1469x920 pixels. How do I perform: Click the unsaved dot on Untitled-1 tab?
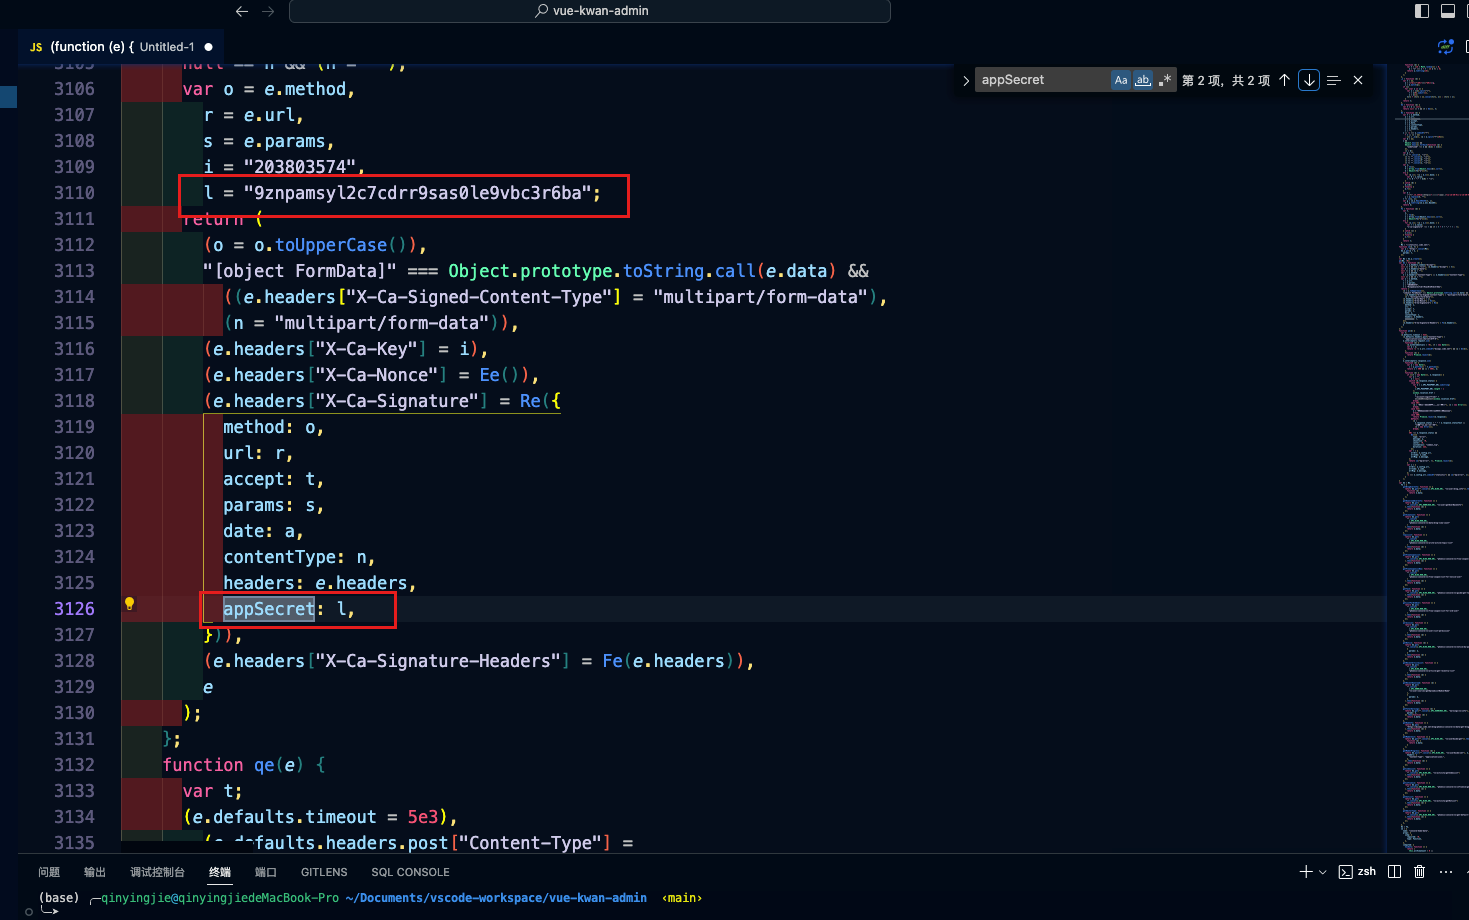tap(208, 47)
